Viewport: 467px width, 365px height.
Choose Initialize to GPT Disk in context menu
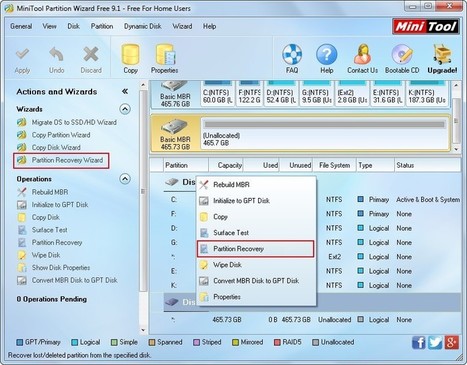(256, 201)
